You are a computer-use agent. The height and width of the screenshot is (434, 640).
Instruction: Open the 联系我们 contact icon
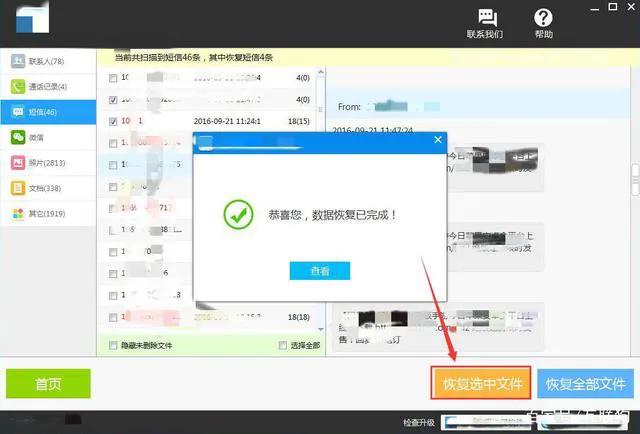(485, 24)
